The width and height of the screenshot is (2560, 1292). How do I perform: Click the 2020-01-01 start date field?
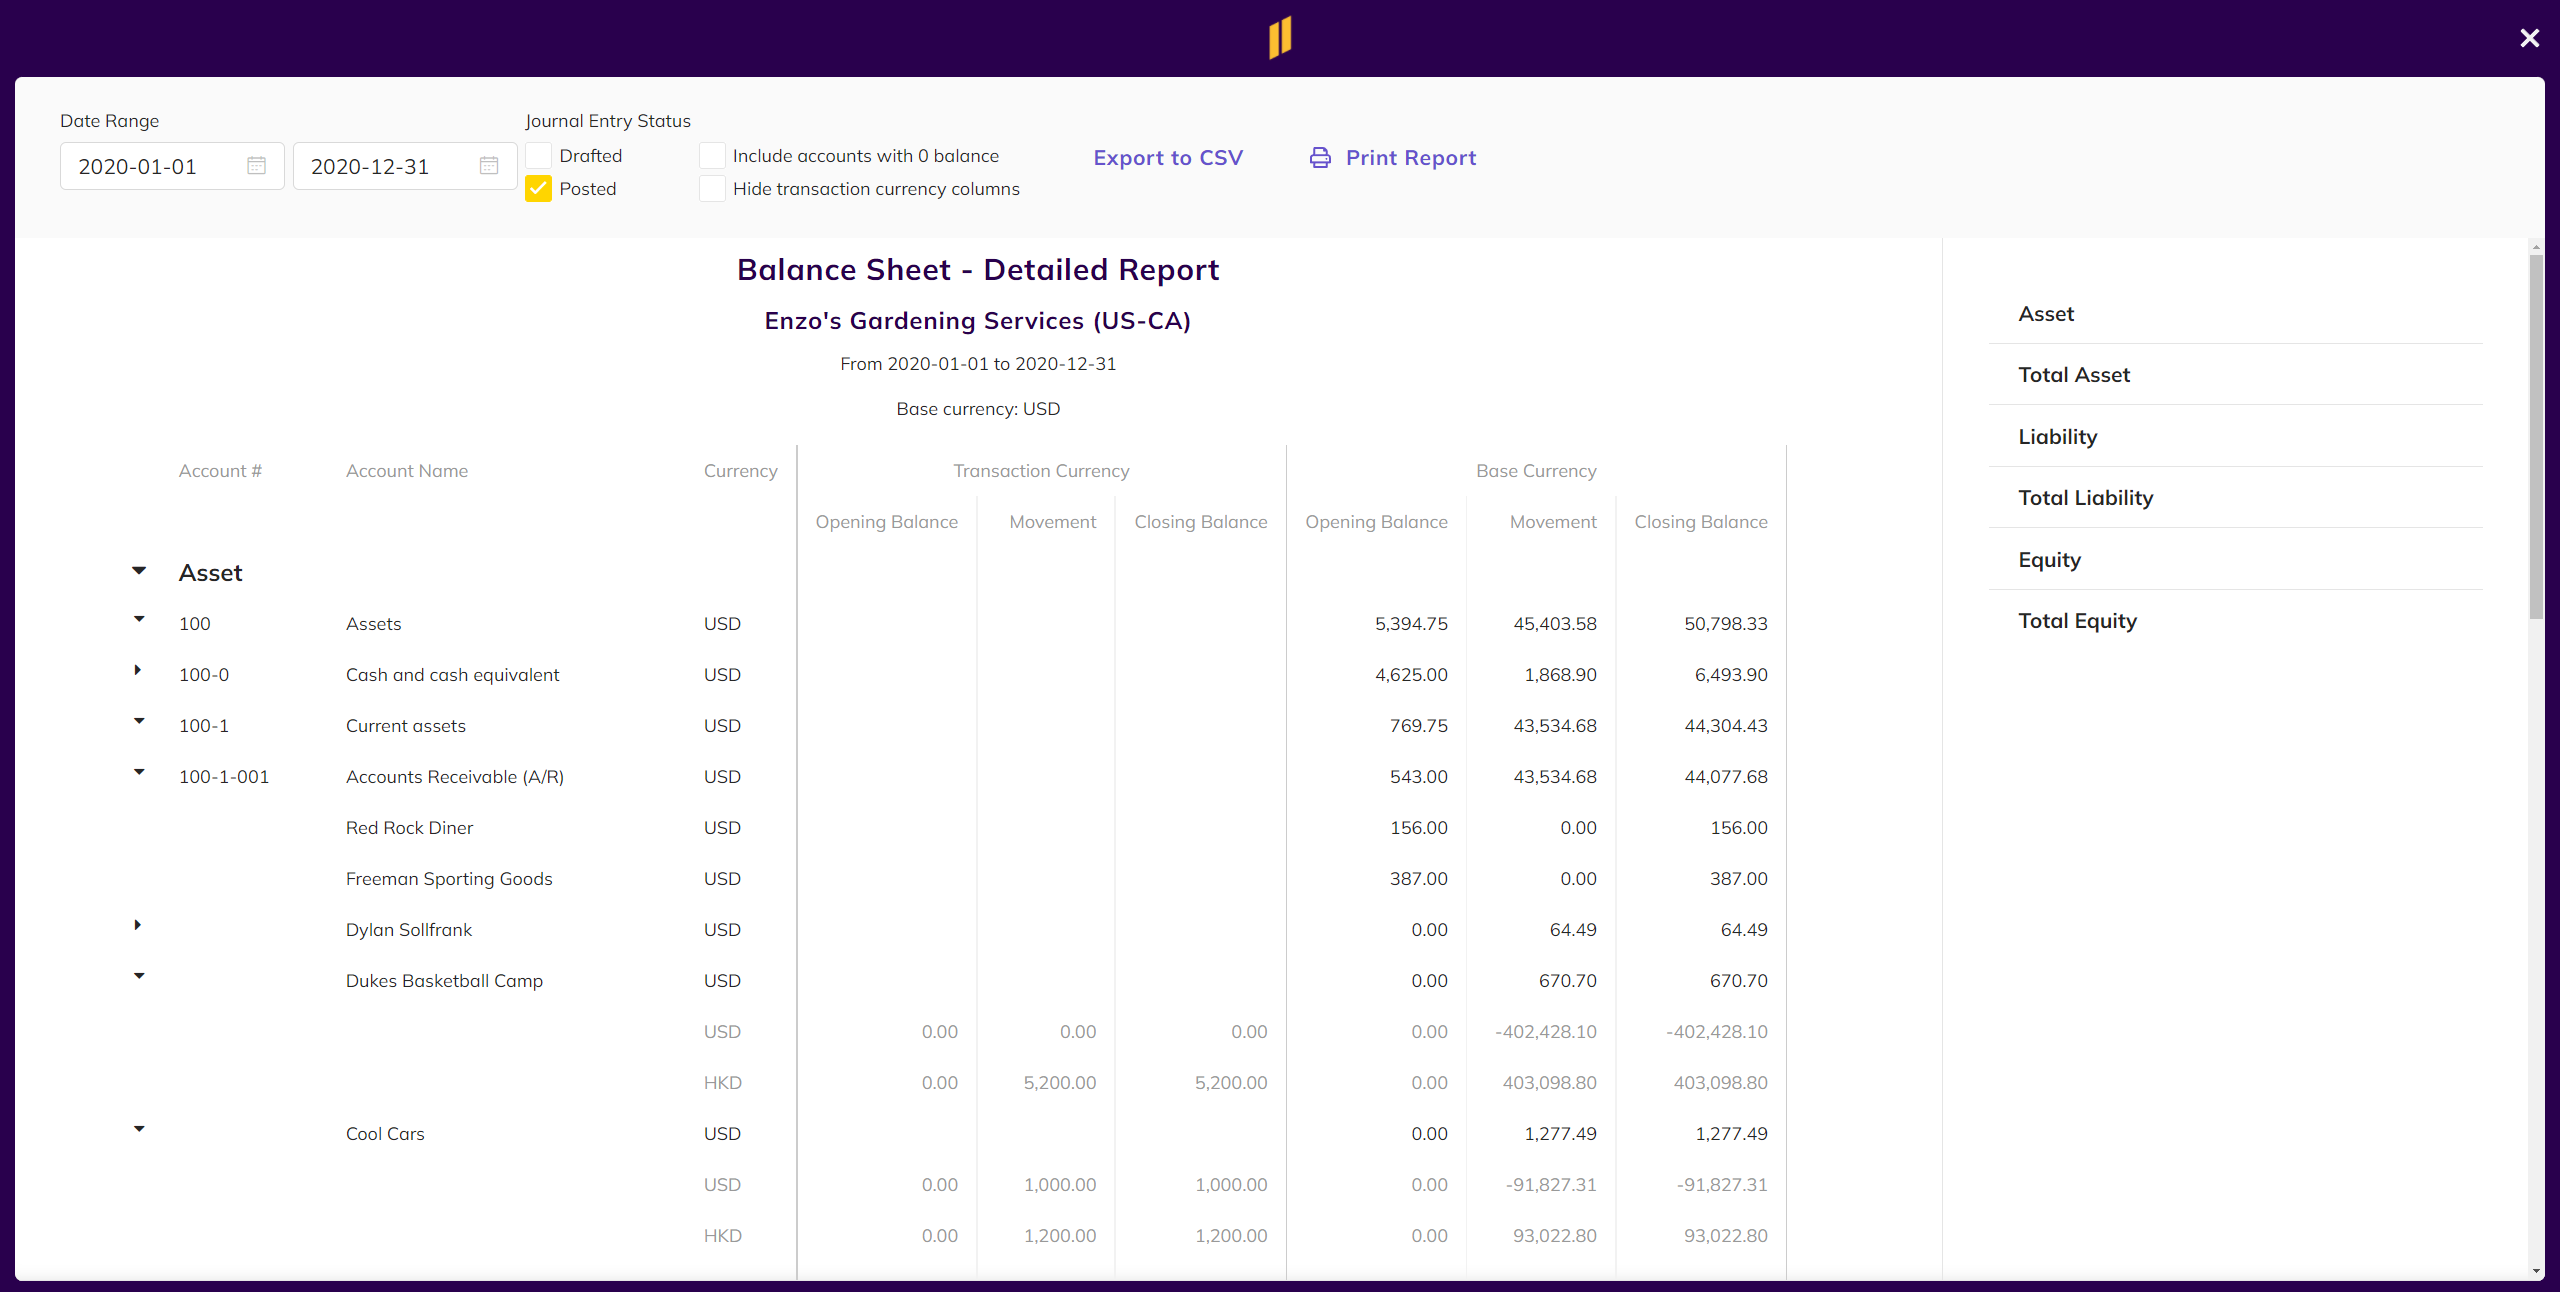(x=150, y=166)
